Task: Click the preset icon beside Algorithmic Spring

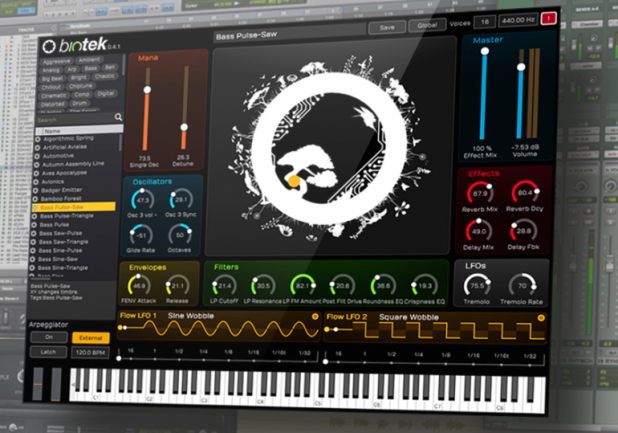Action: (38, 139)
